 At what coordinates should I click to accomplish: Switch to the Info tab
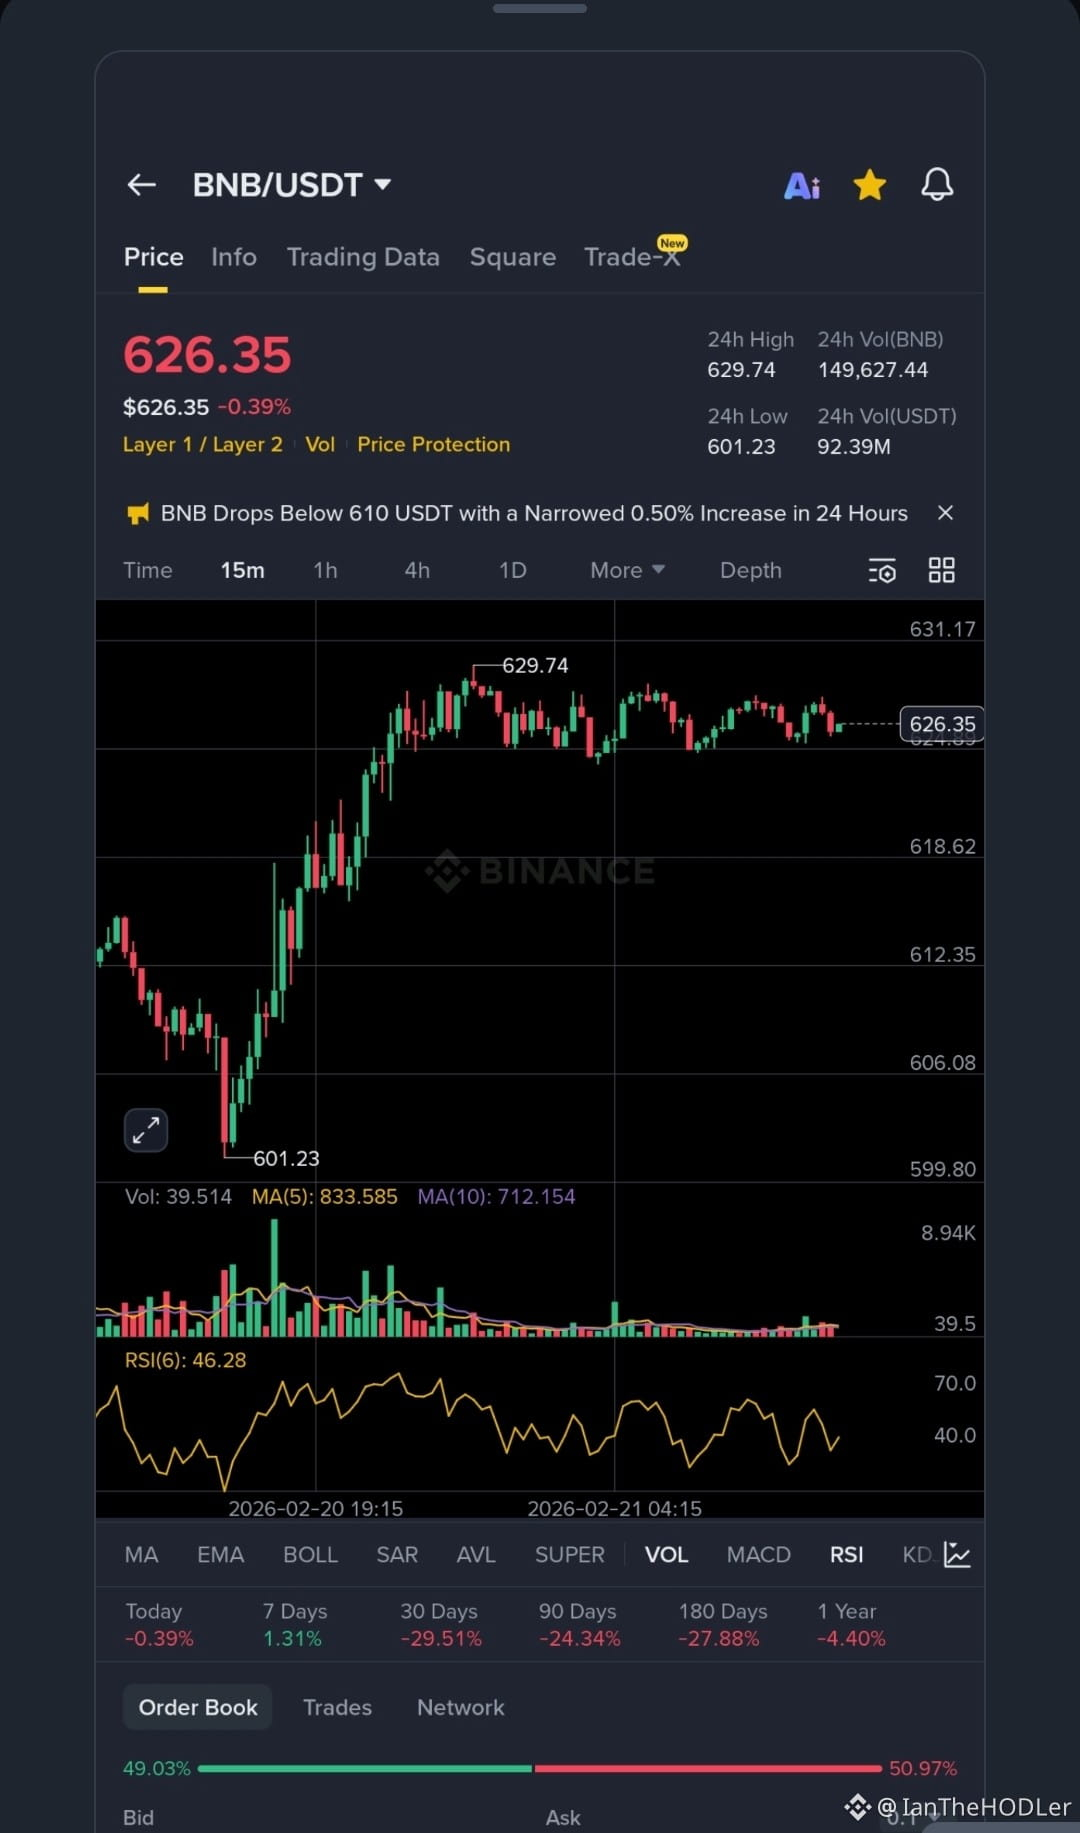[x=234, y=257]
